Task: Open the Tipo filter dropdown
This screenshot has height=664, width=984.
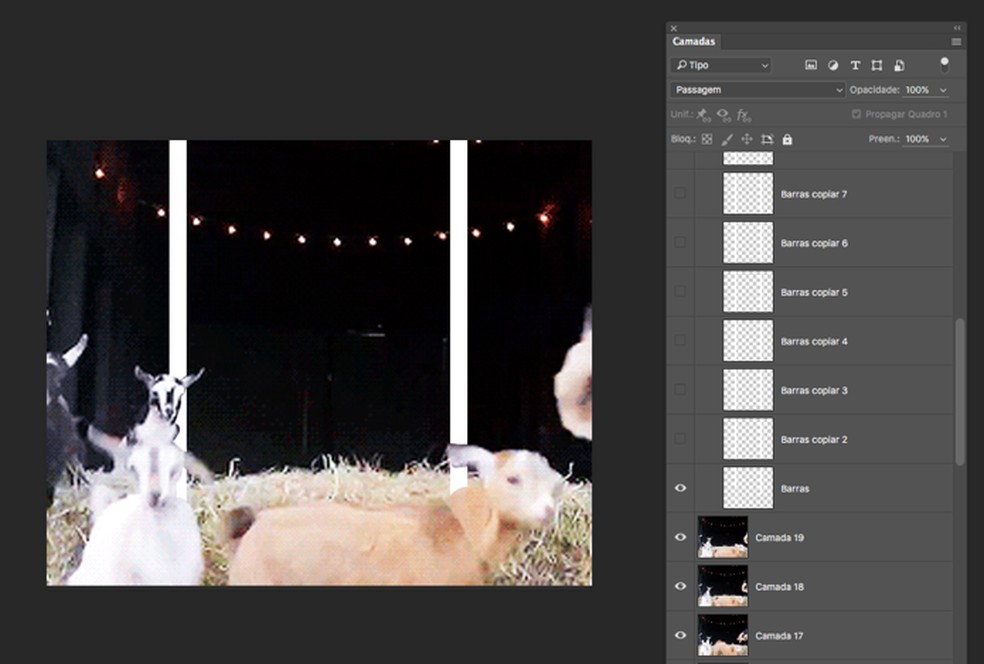Action: pyautogui.click(x=721, y=65)
